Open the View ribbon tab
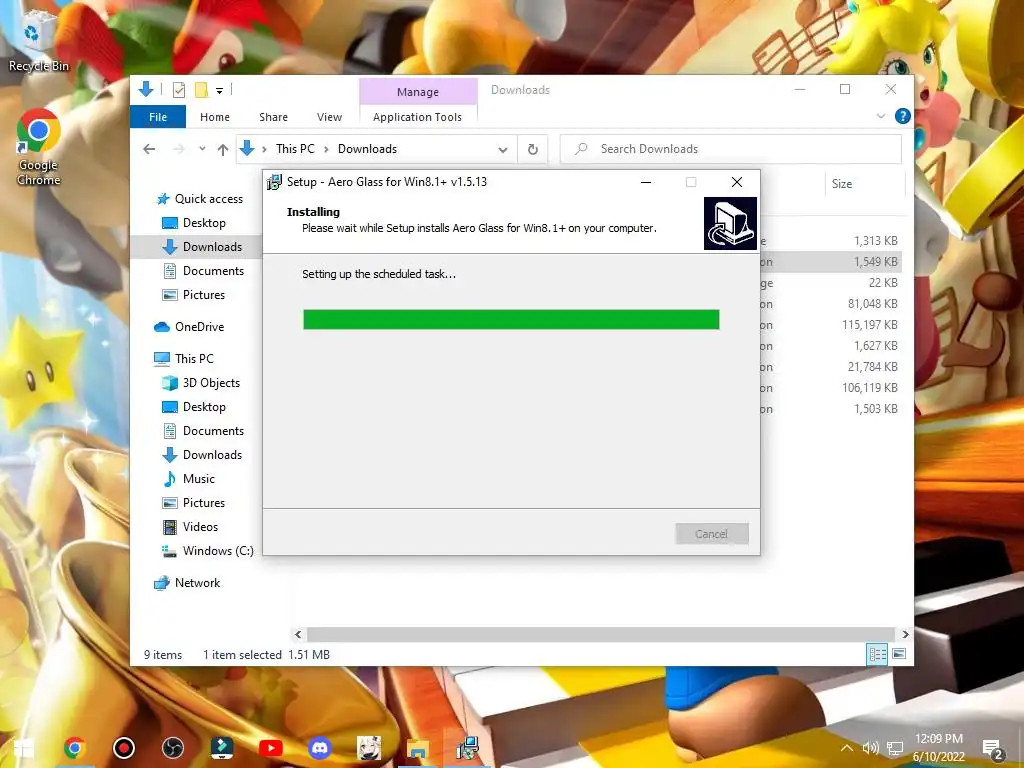1024x768 pixels. (x=329, y=117)
